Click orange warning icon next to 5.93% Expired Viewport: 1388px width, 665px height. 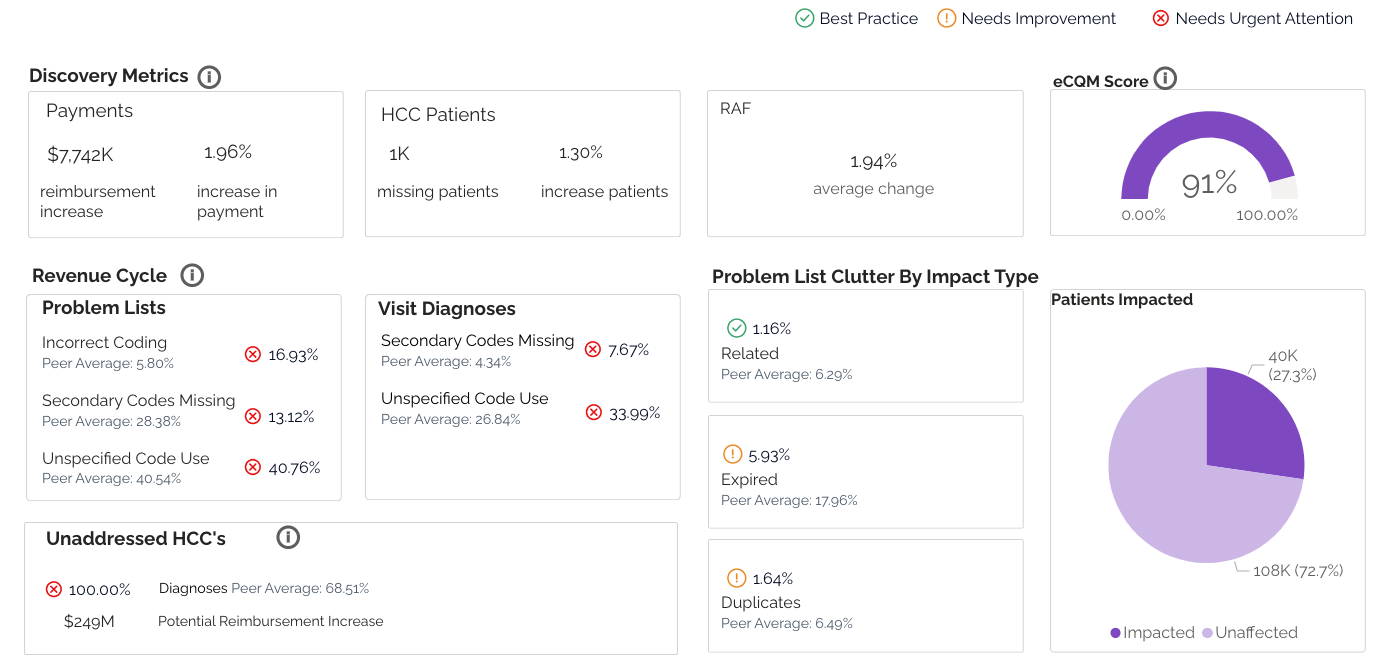[733, 455]
